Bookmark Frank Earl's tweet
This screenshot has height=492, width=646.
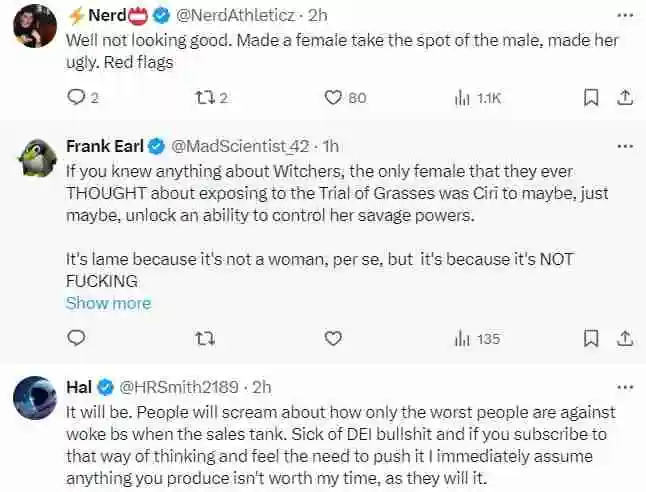(x=591, y=339)
